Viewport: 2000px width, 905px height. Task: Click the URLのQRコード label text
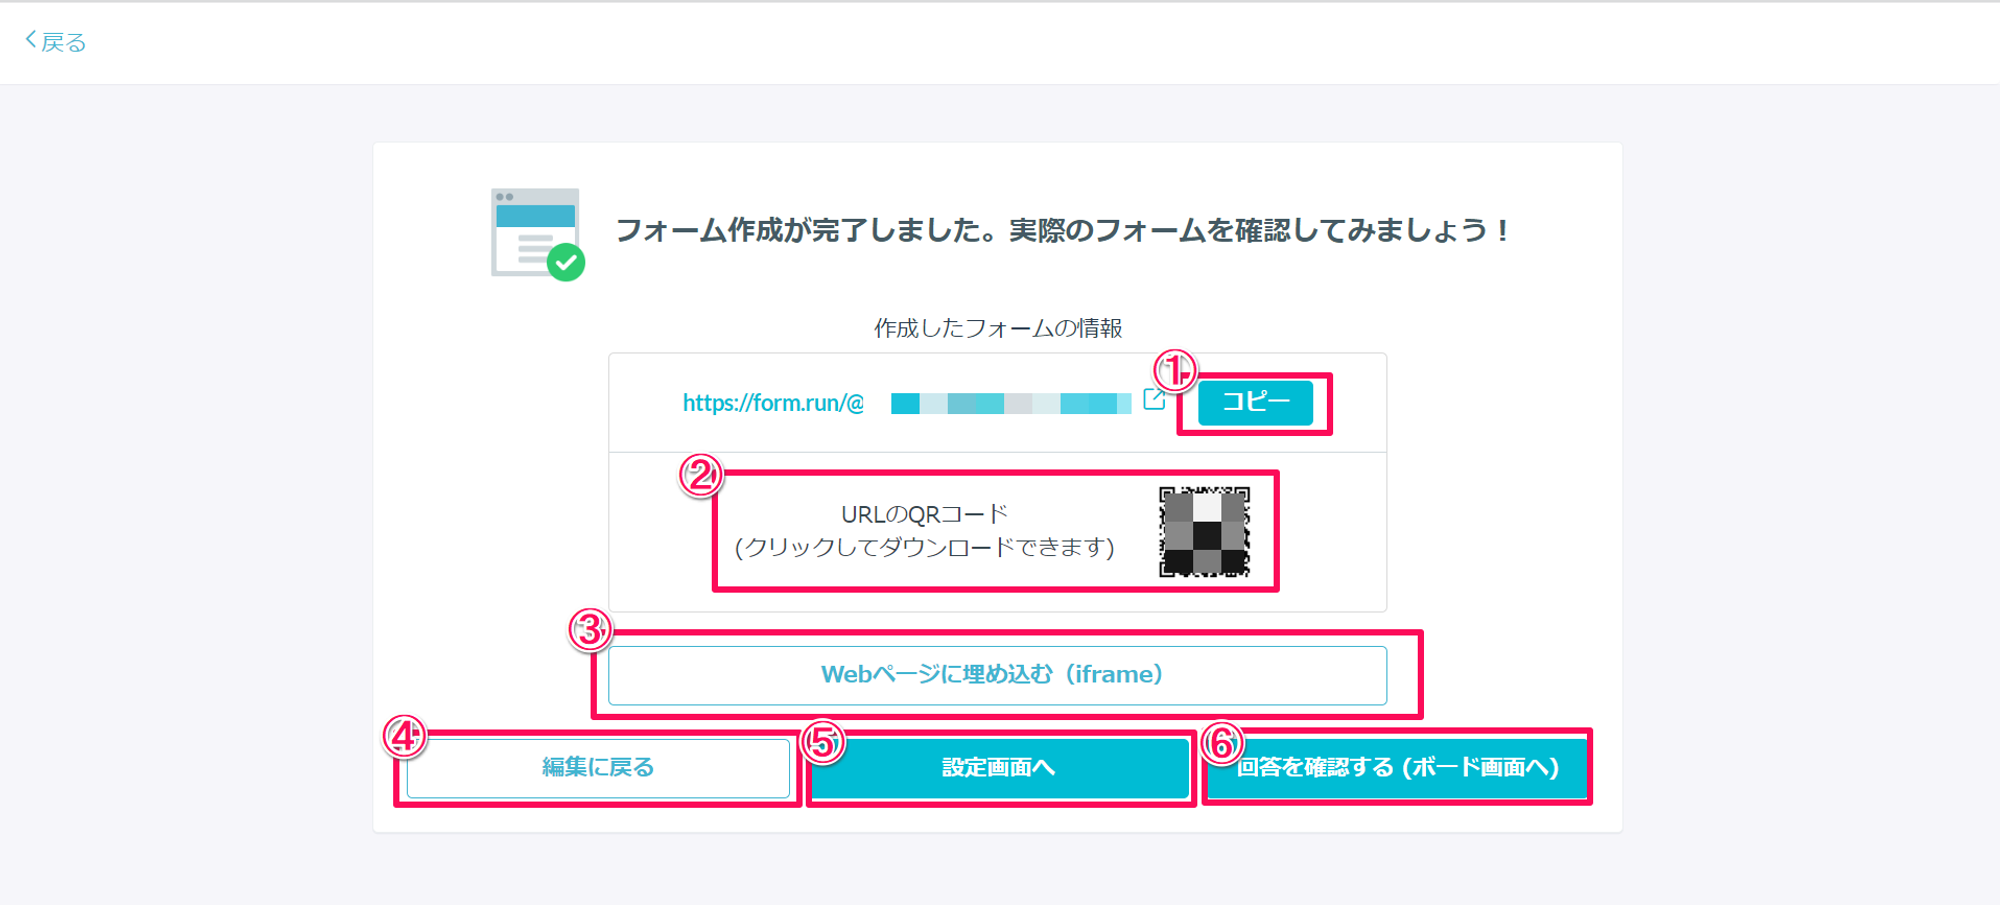(x=924, y=515)
